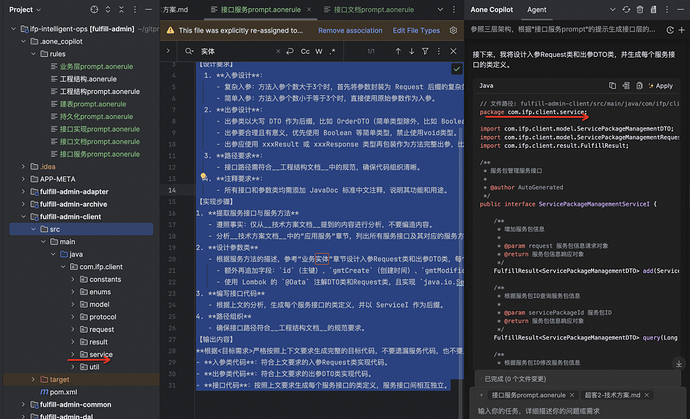
Task: Expand the target folder
Action: 33,379
